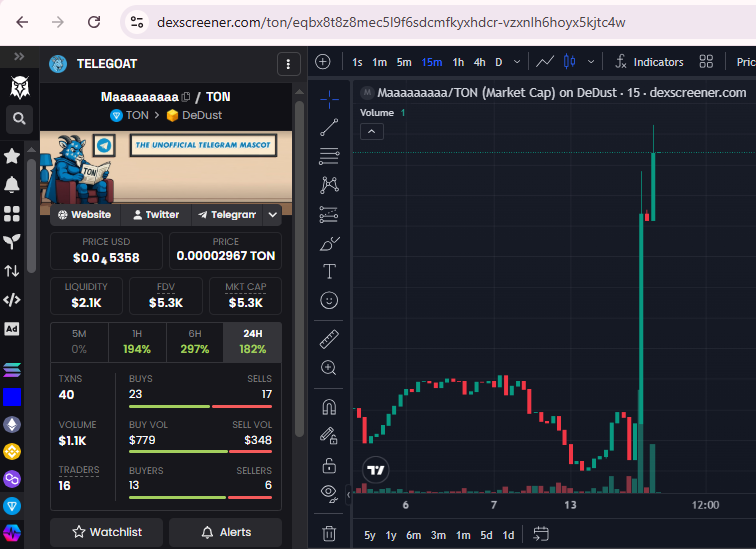Open gainers and losers arrows icon
Image resolution: width=756 pixels, height=549 pixels.
pyautogui.click(x=12, y=271)
